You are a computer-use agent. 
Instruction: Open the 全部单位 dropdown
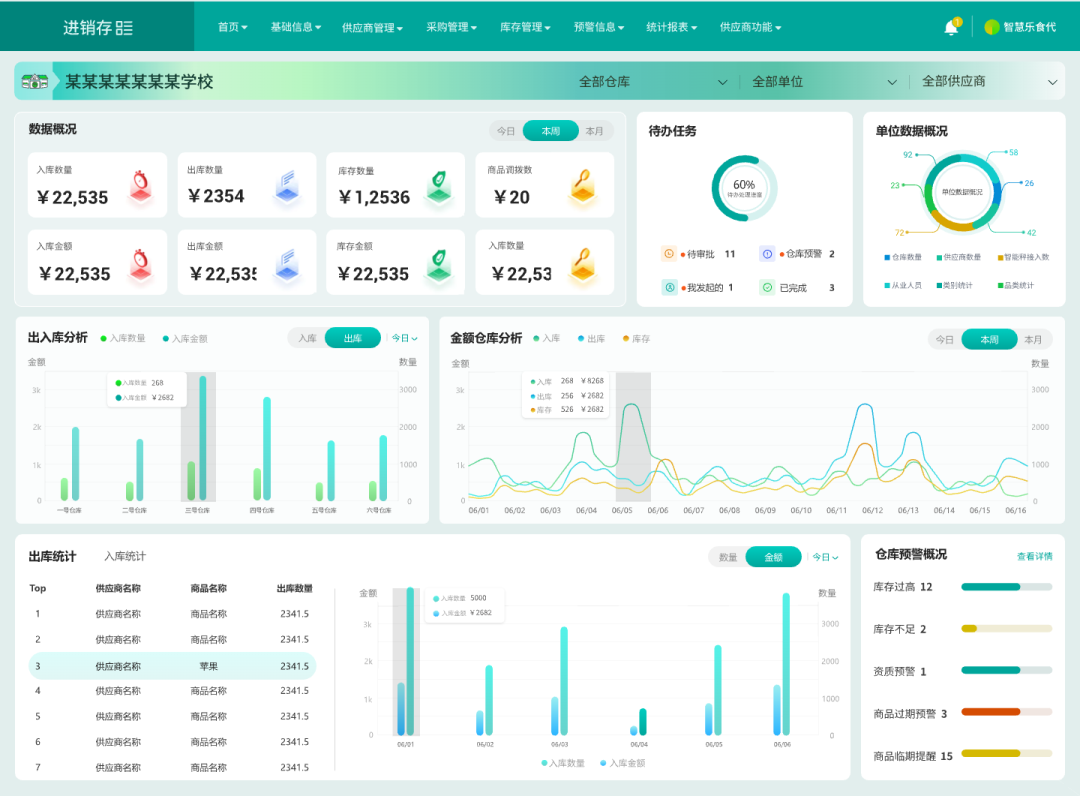click(x=824, y=81)
